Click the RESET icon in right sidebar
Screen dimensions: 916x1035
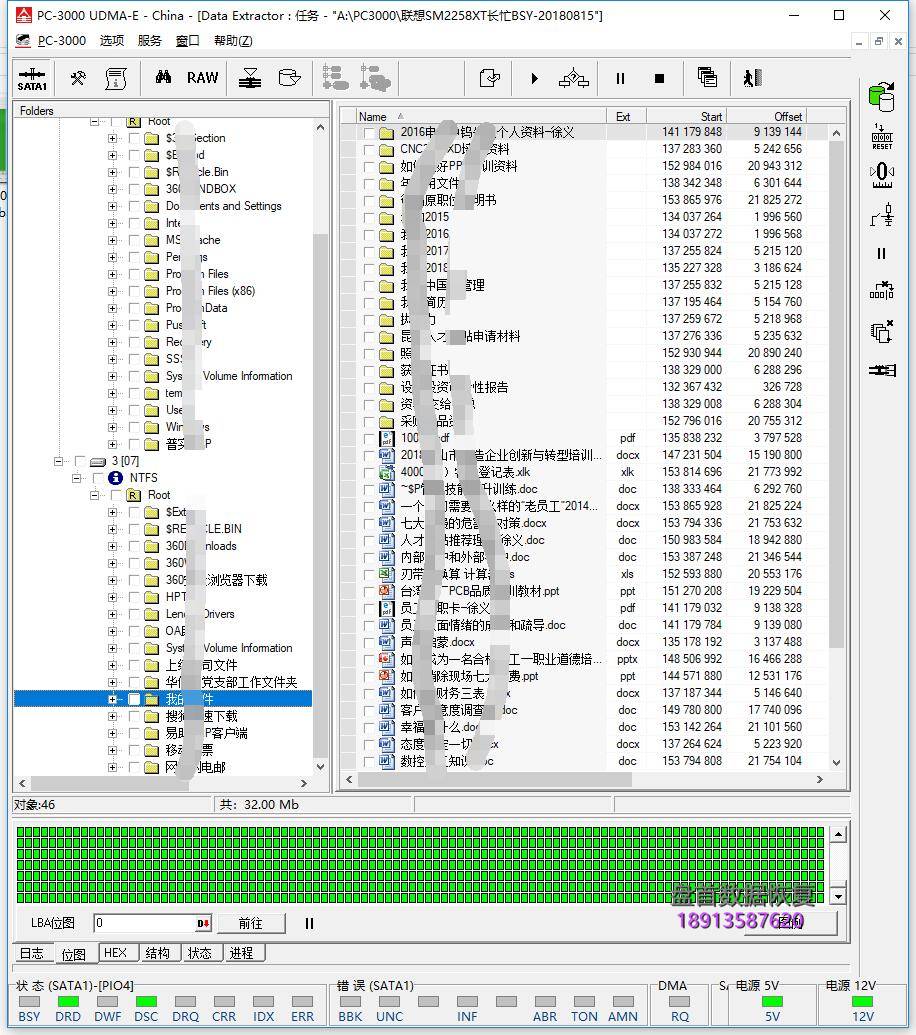(x=881, y=137)
